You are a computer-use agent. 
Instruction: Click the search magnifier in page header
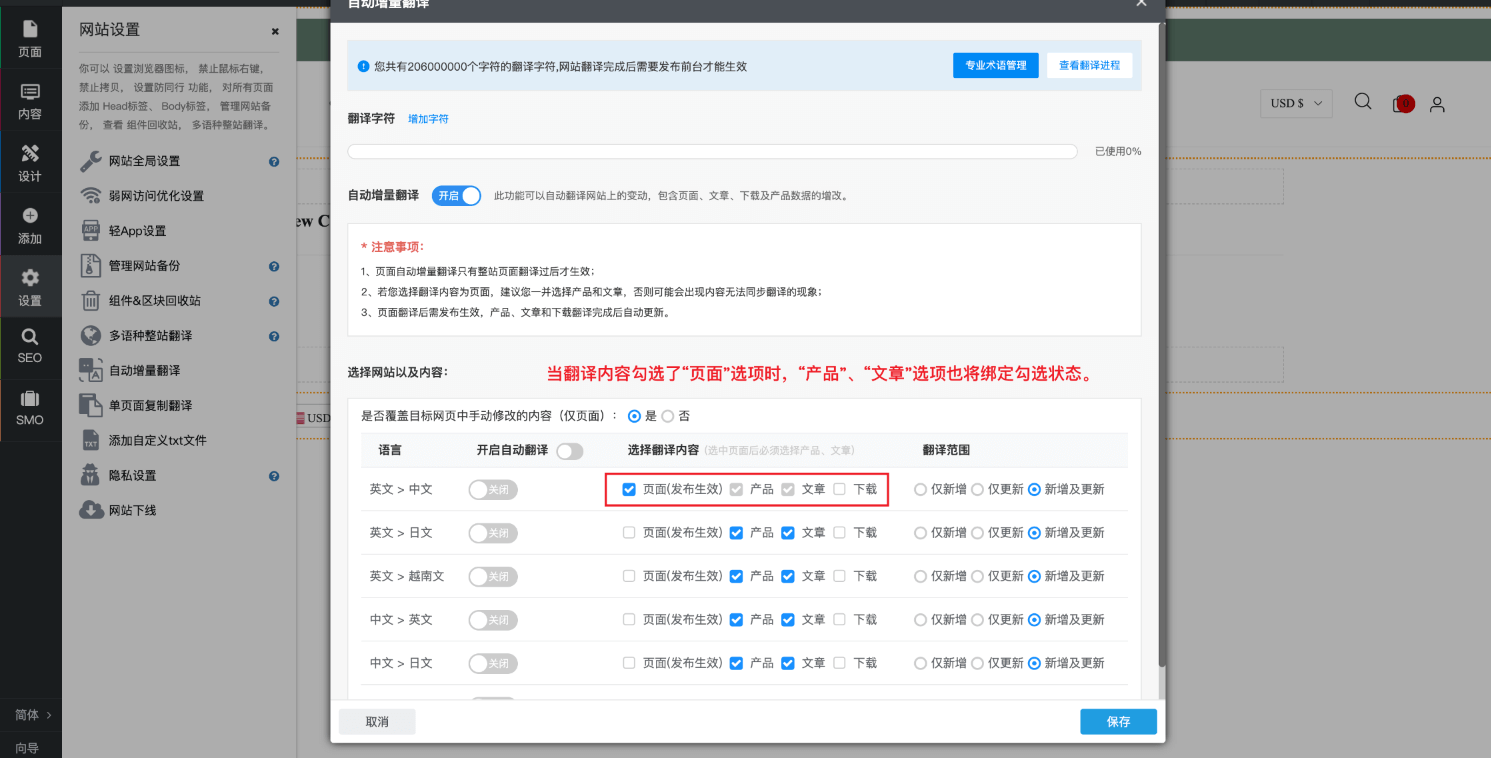click(x=1362, y=102)
